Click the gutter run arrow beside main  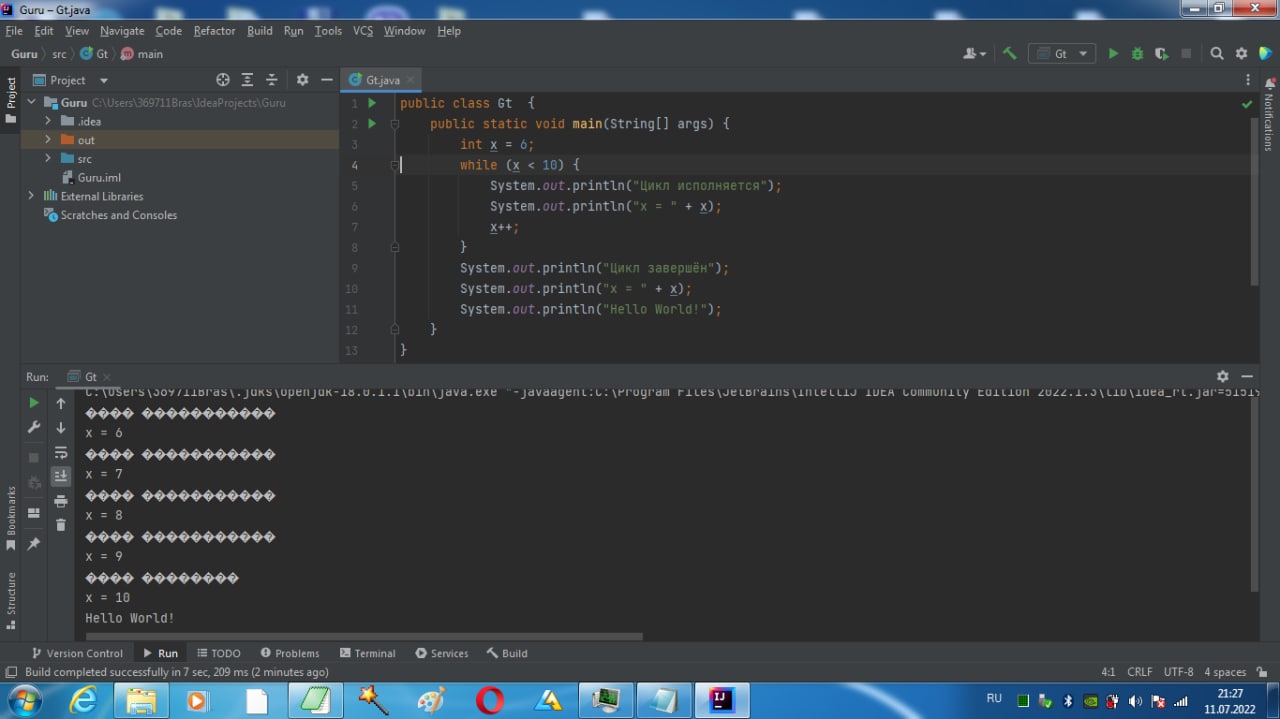(372, 124)
